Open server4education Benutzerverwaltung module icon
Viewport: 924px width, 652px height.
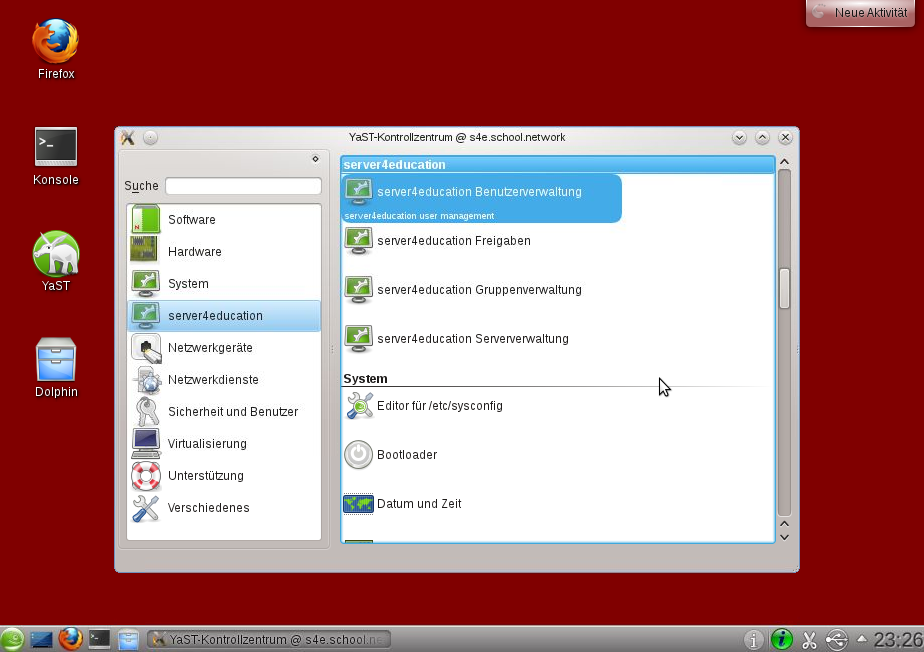coord(358,192)
